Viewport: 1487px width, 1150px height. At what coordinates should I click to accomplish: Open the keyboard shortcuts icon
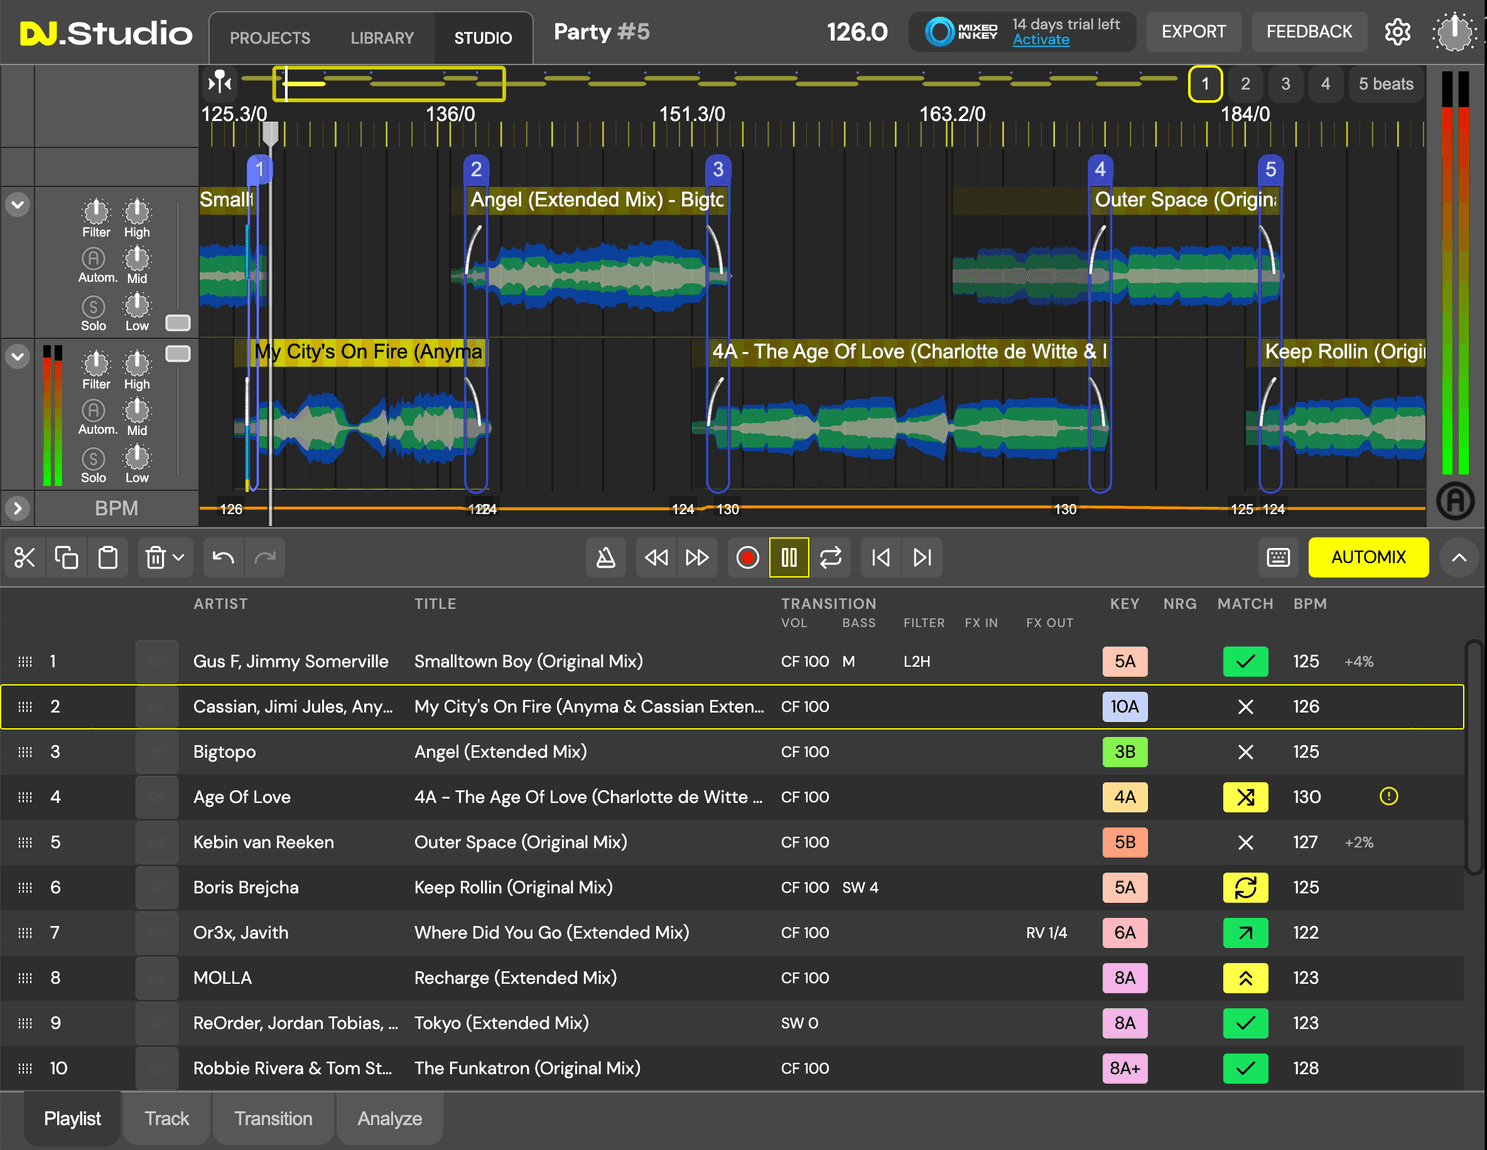(x=1278, y=558)
